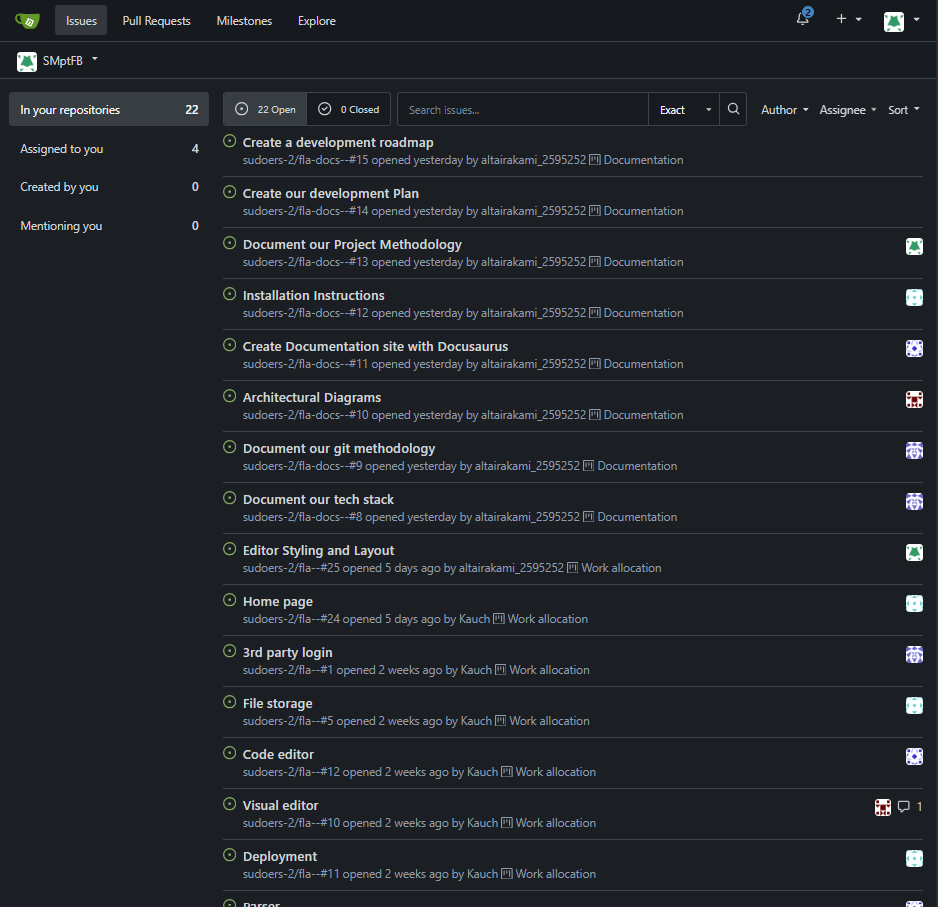Screen dimensions: 938x907
Task: Filter by Created by you
Action: coord(109,187)
